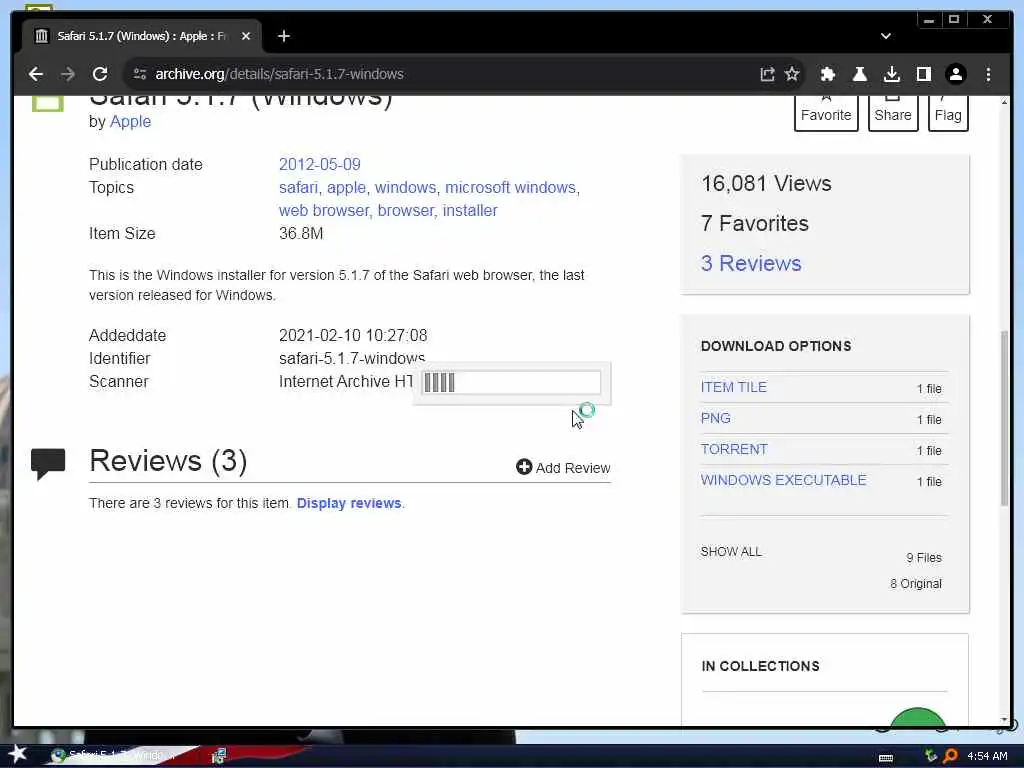Click the Reviews speech bubble icon
The image size is (1024, 768).
48,464
